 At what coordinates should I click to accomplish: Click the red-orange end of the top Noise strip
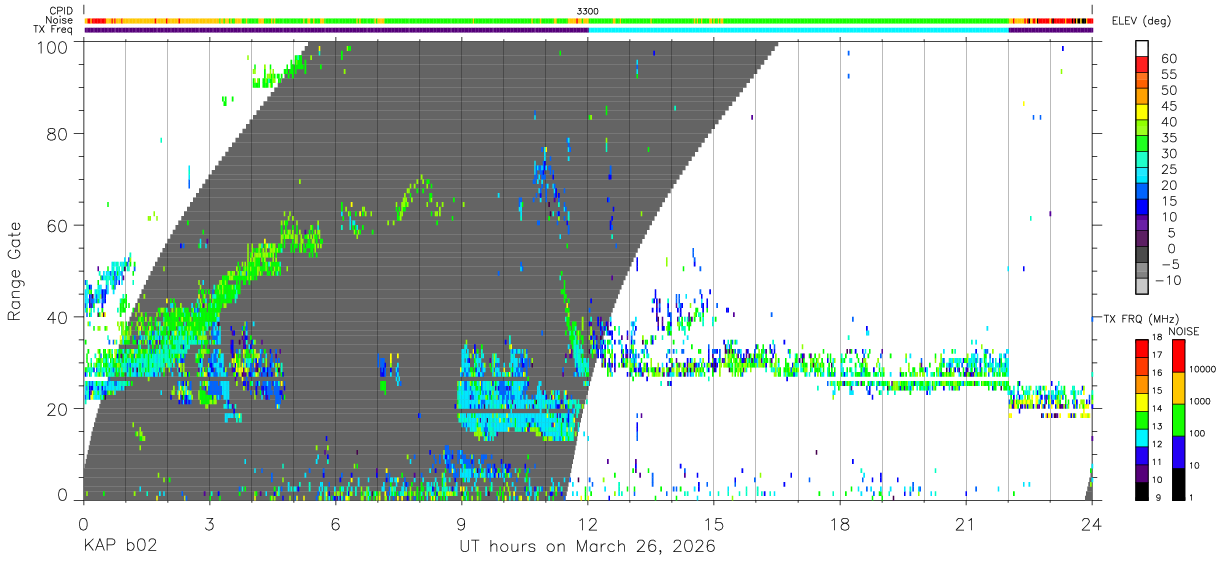[x=1051, y=20]
